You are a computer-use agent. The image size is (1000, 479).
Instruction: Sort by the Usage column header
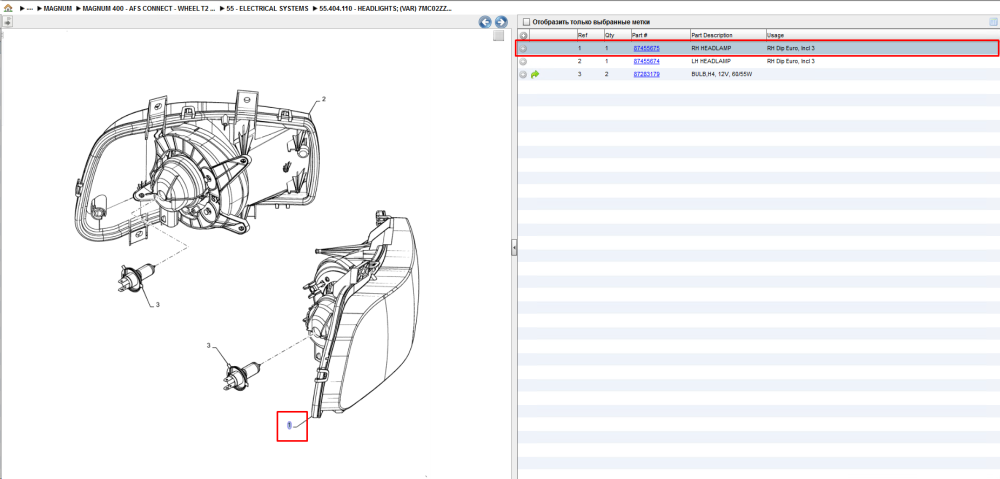coord(776,36)
